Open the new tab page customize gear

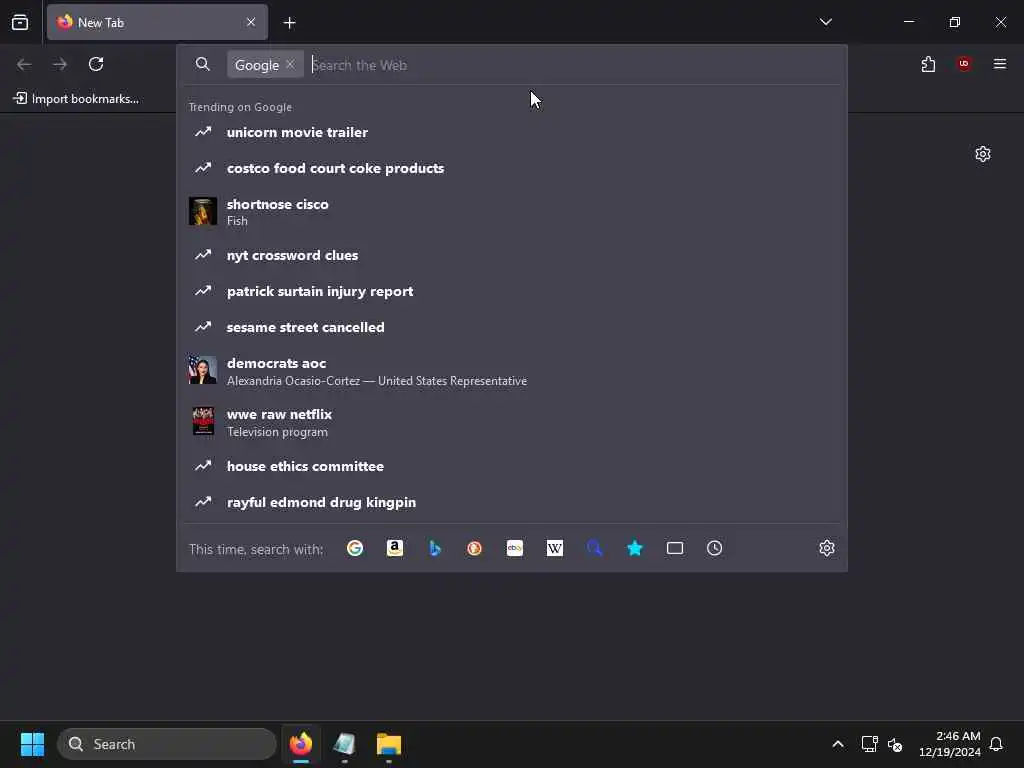[x=983, y=154]
